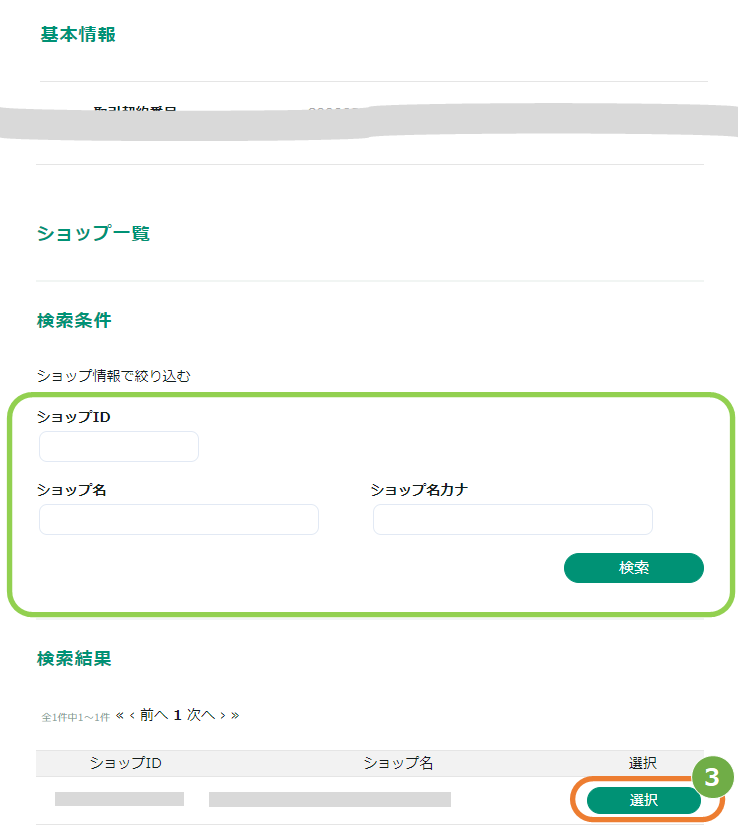
Task: Click the ショップ一覧 heading
Action: 93,233
